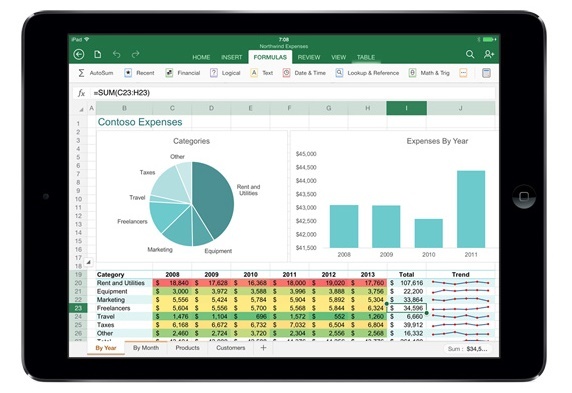
Task: Click the formula bar input field
Action: 294,93
